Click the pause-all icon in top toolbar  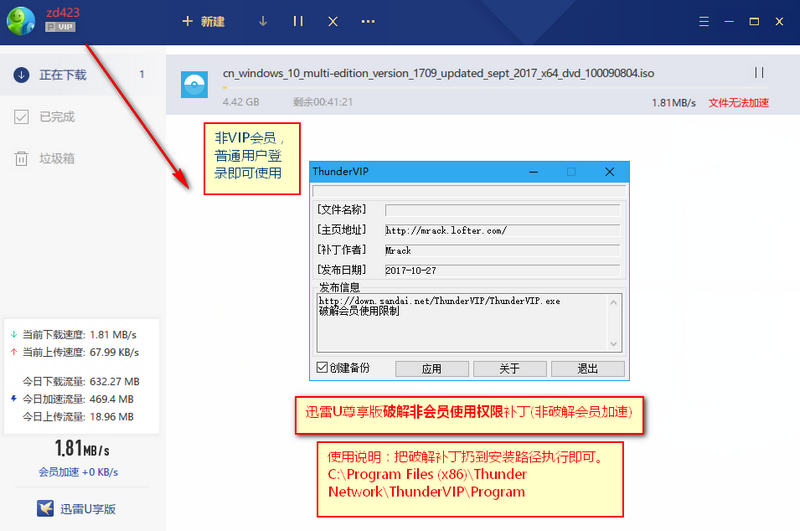298,21
